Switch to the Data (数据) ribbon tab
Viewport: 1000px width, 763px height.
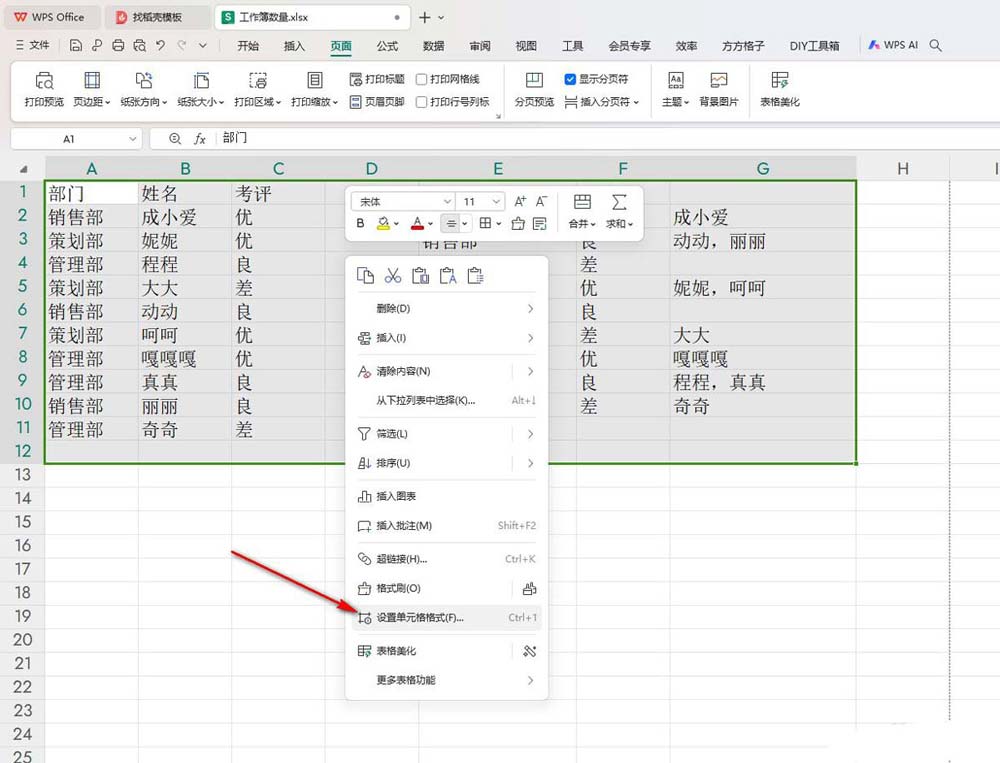tap(434, 46)
